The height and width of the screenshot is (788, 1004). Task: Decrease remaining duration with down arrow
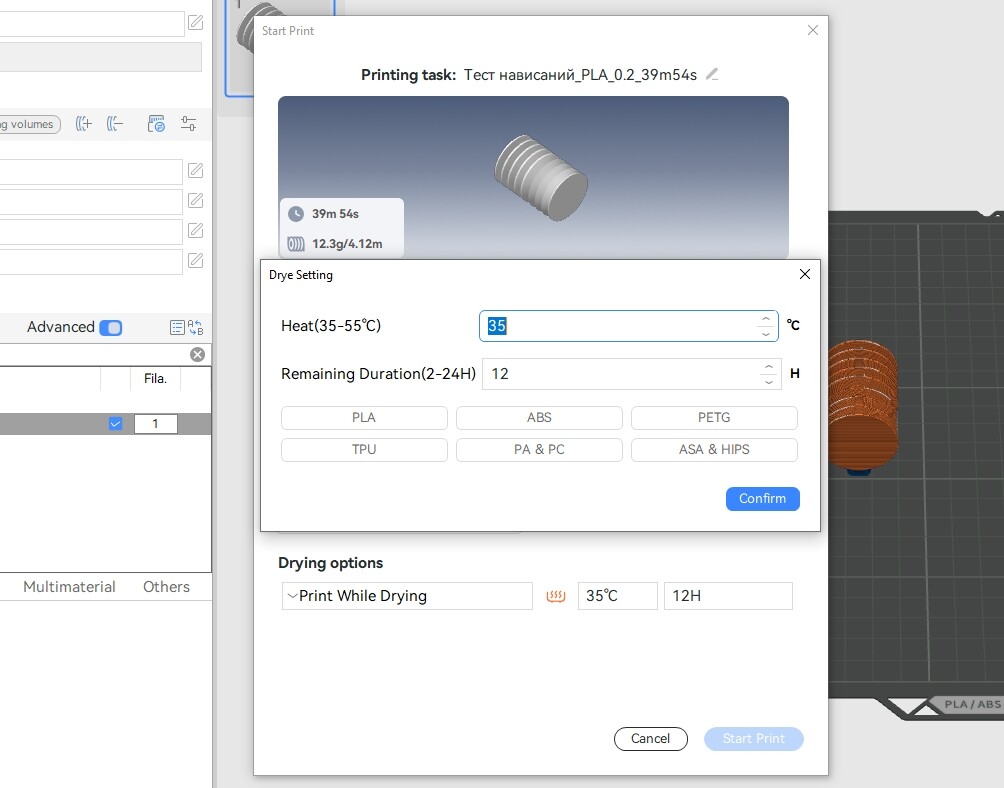768,382
